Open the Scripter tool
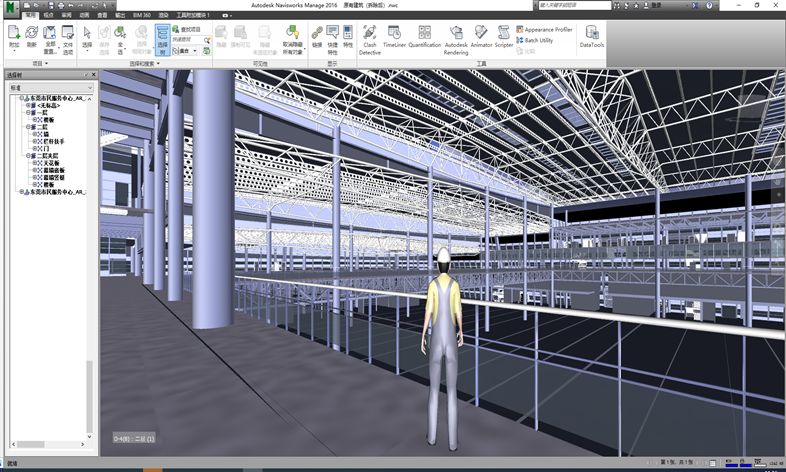786x472 pixels. tap(504, 38)
